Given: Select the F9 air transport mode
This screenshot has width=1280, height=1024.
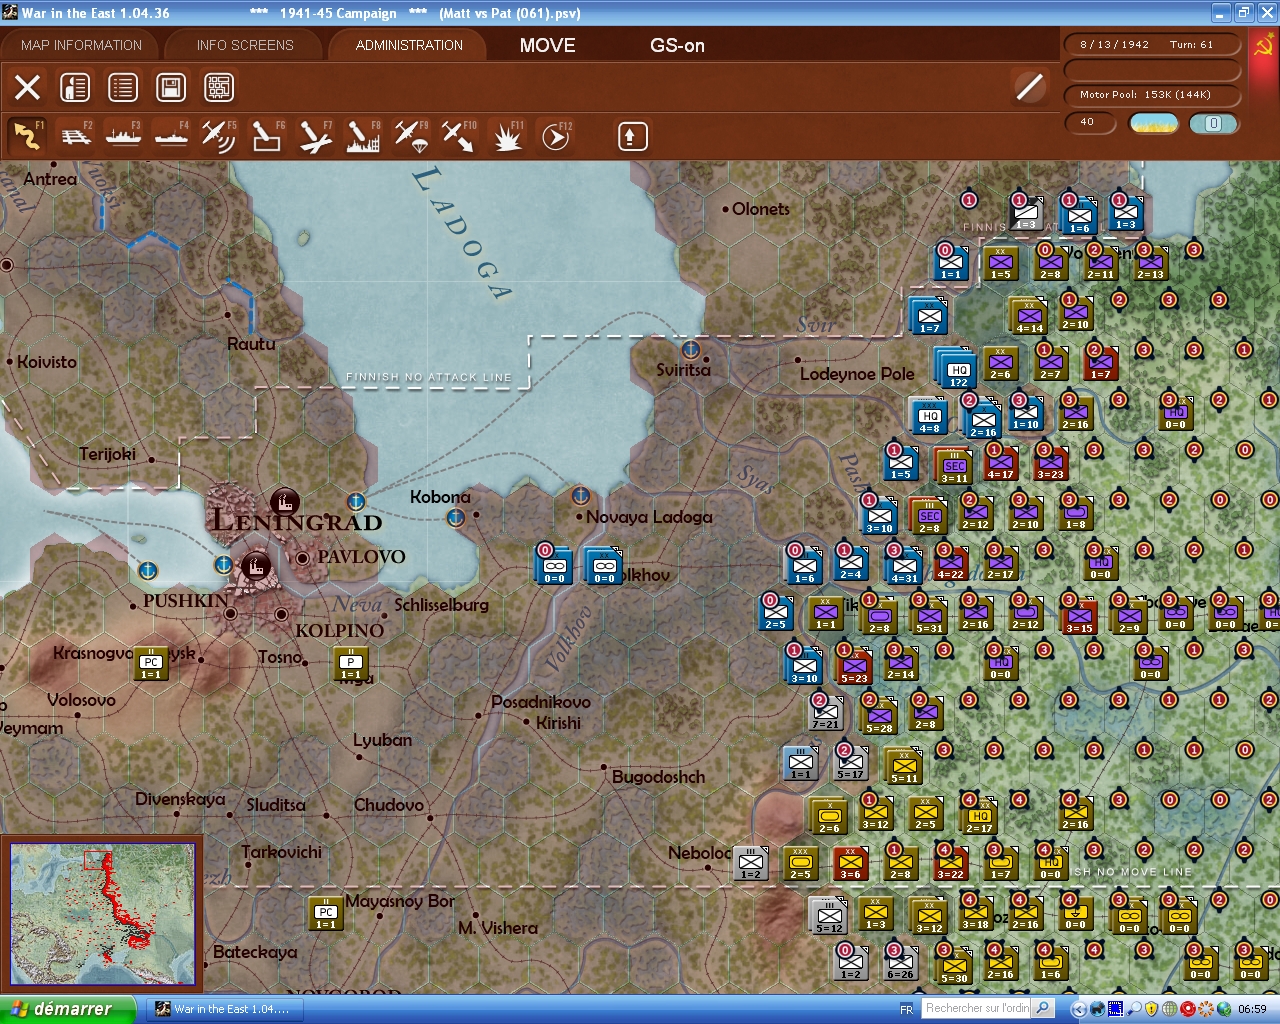Looking at the screenshot, I should pos(411,136).
